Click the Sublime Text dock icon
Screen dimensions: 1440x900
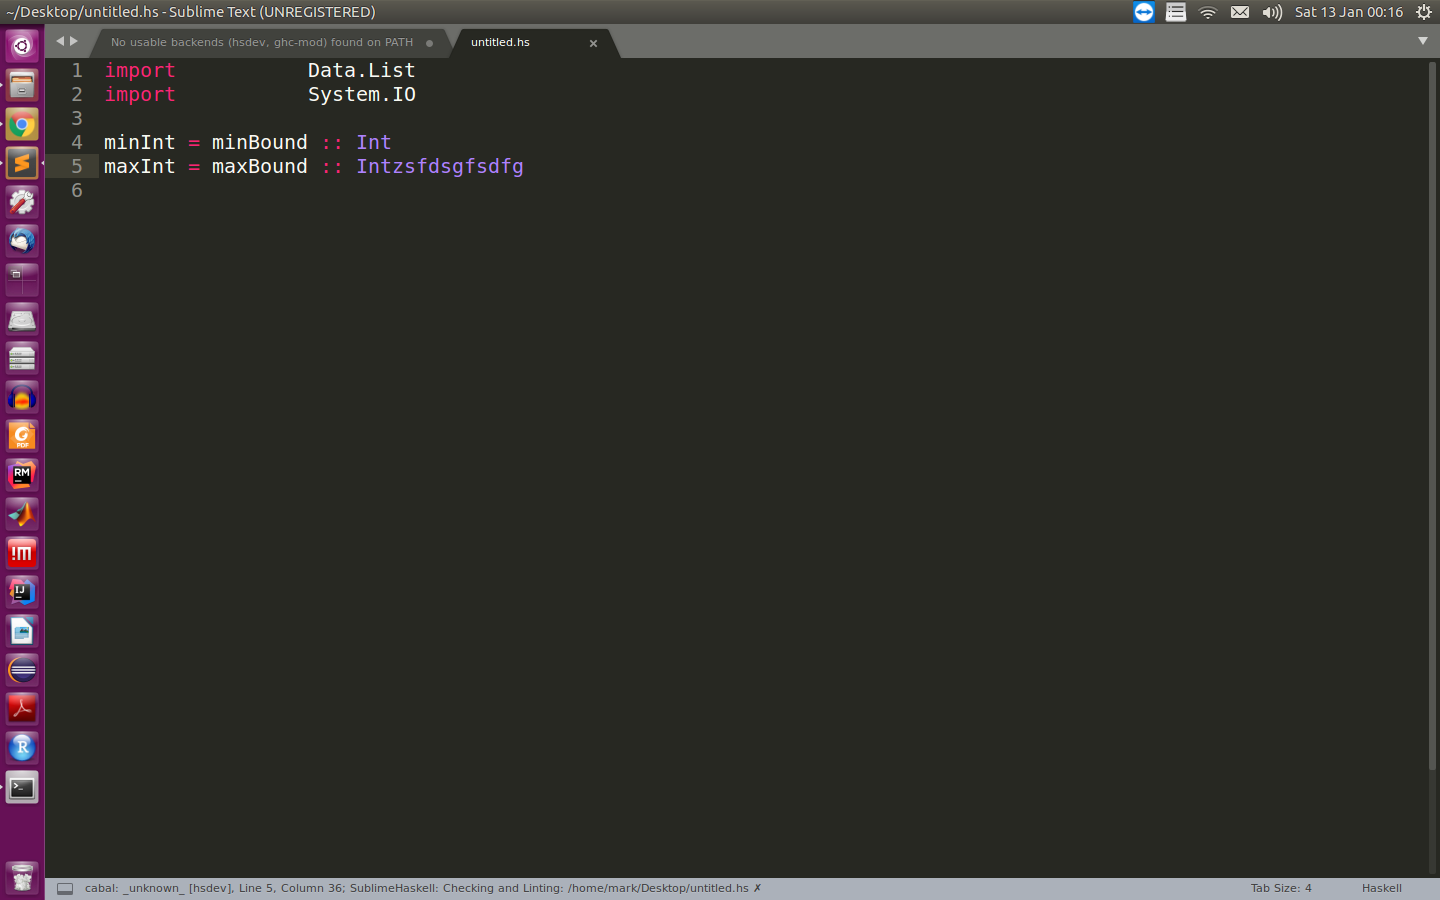(22, 163)
